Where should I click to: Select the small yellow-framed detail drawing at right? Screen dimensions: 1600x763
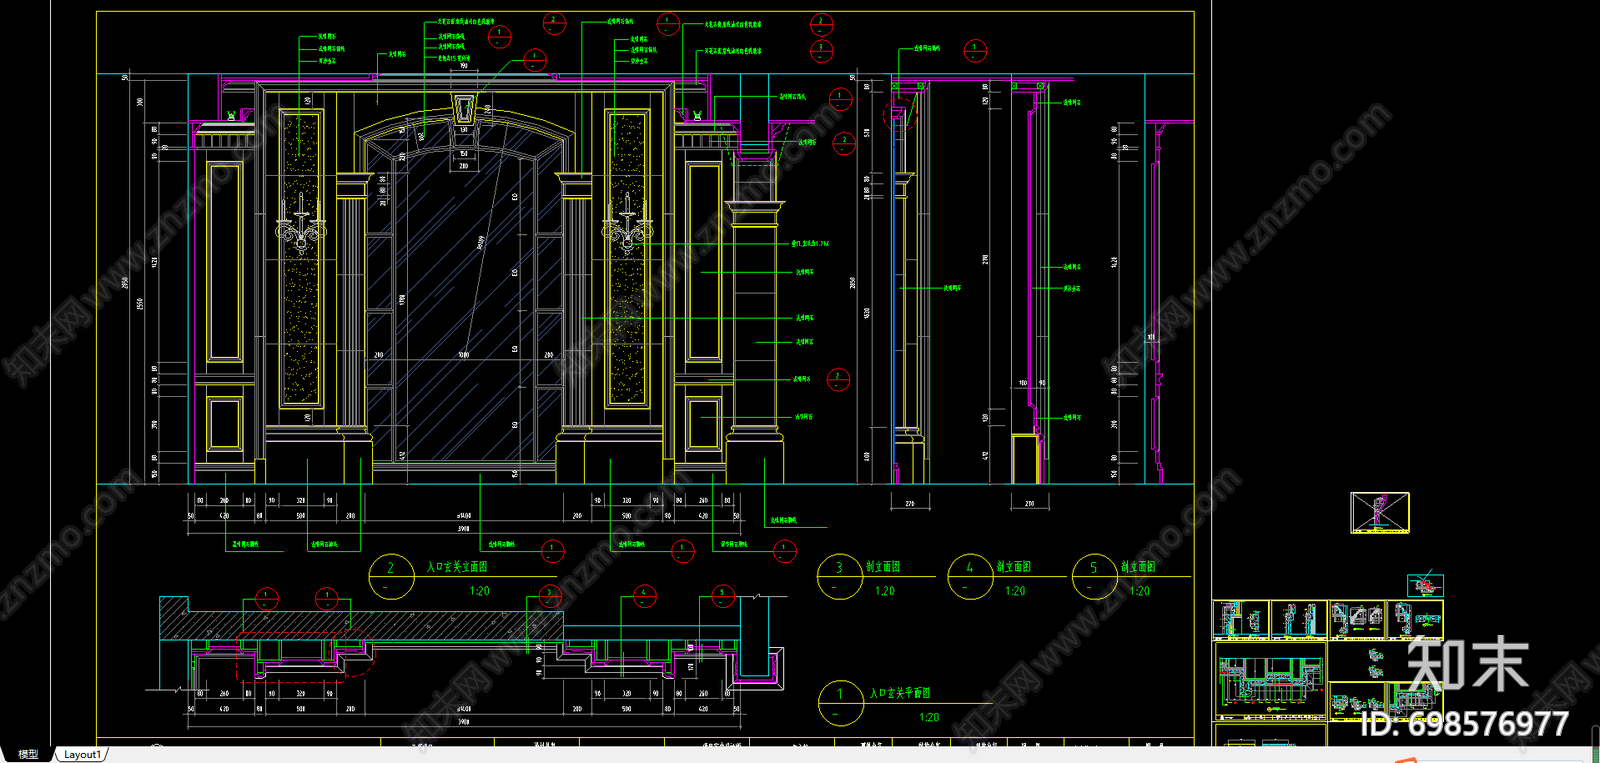point(1380,513)
